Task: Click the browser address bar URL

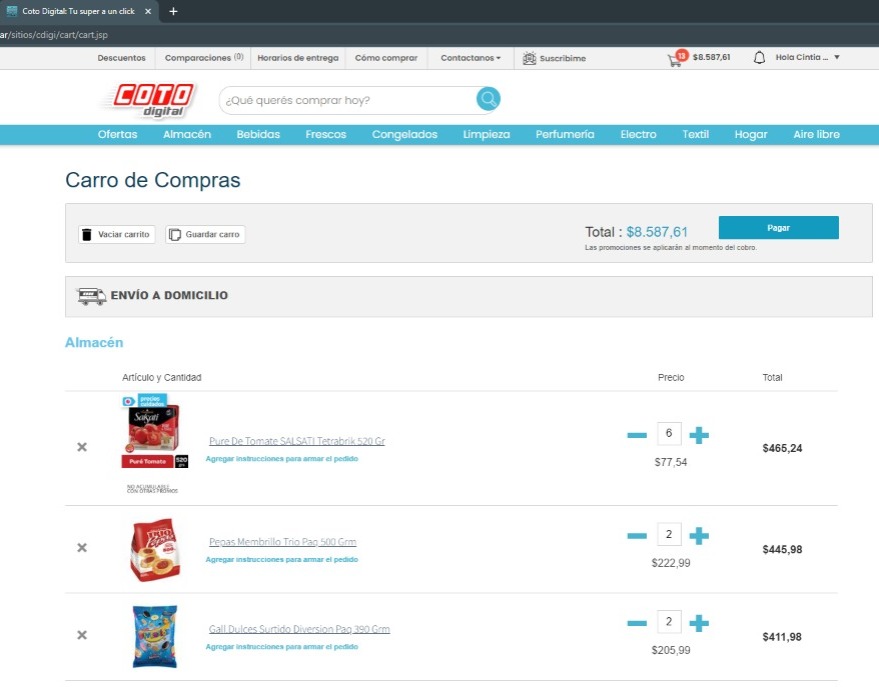Action: click(54, 35)
